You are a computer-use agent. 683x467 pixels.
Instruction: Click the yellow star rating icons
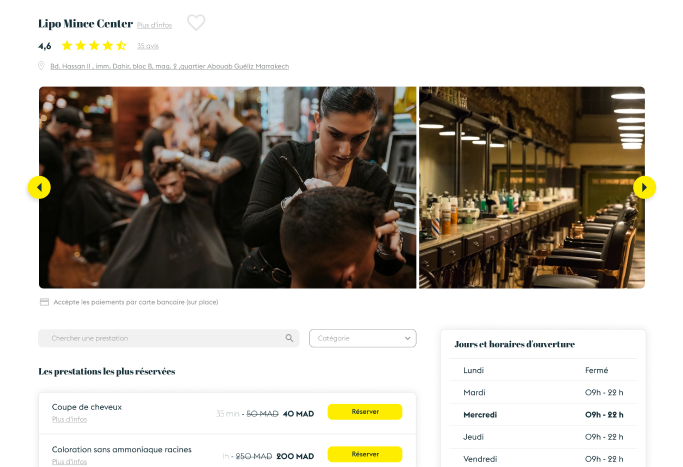coord(94,45)
